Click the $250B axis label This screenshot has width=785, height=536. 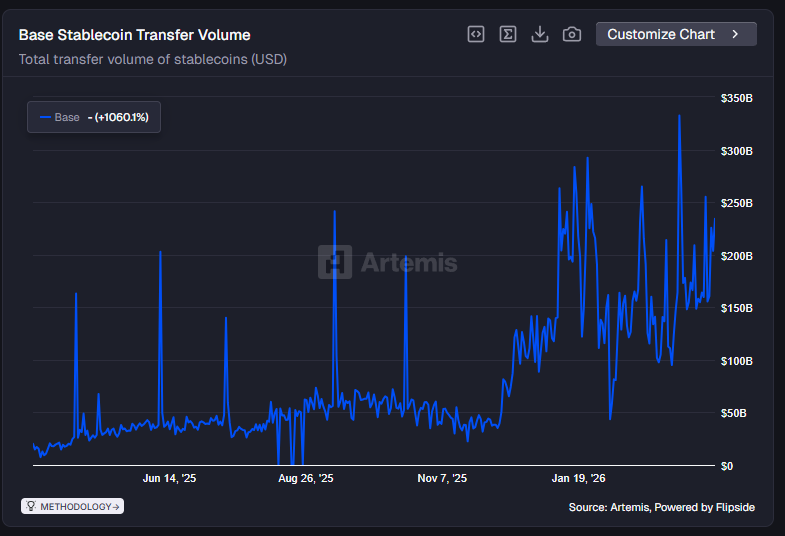tap(736, 203)
